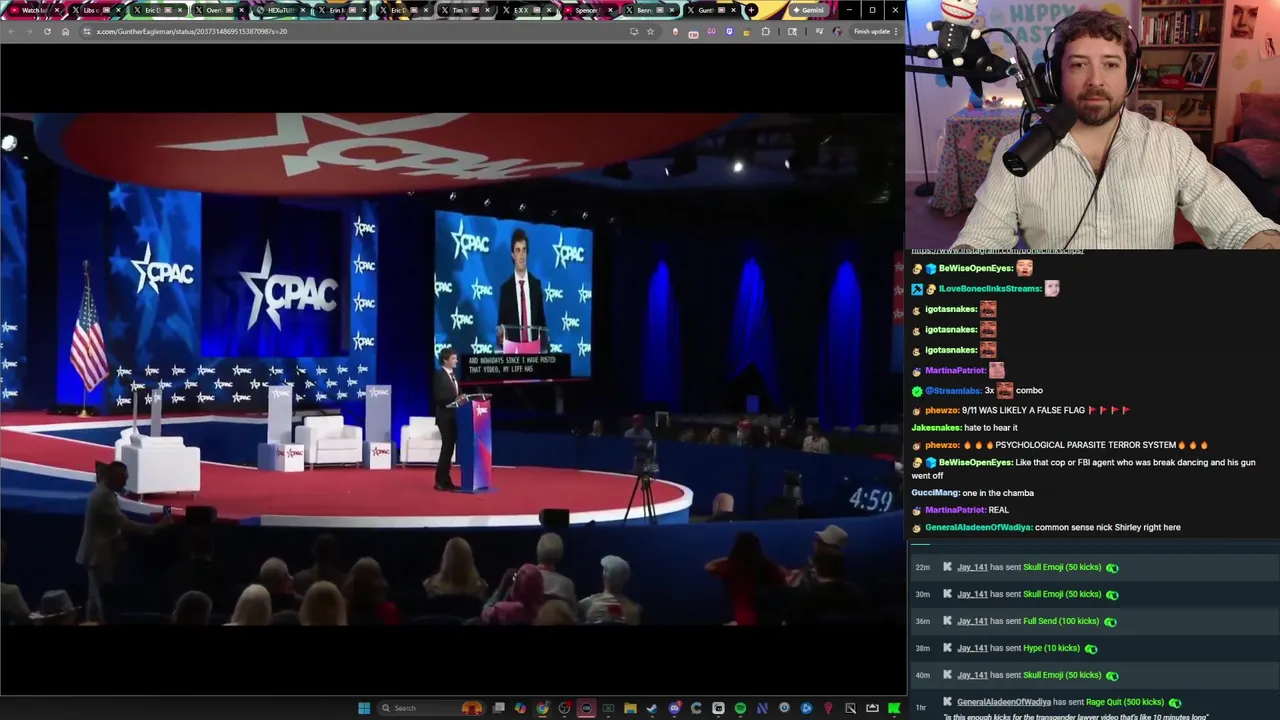Open the Kick app in taskbar
Viewport: 1280px width, 720px height.
click(894, 708)
